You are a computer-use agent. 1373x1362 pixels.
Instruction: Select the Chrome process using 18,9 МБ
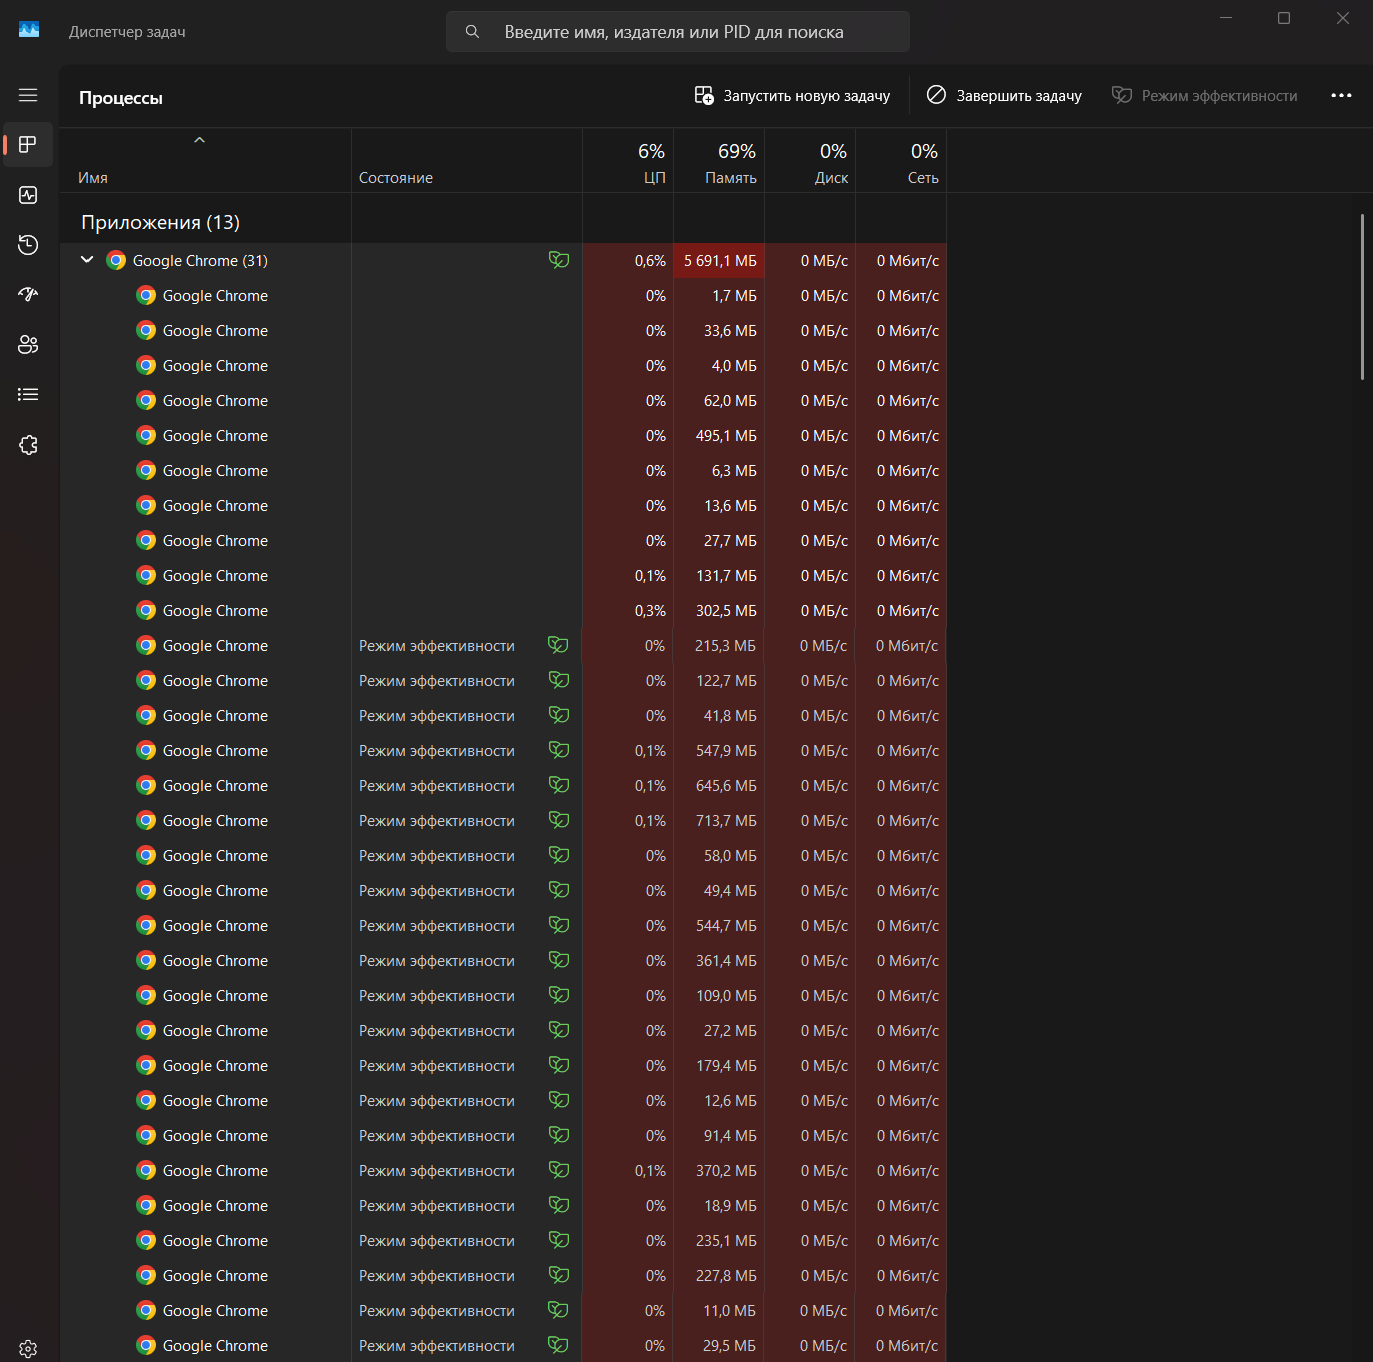pos(504,1206)
